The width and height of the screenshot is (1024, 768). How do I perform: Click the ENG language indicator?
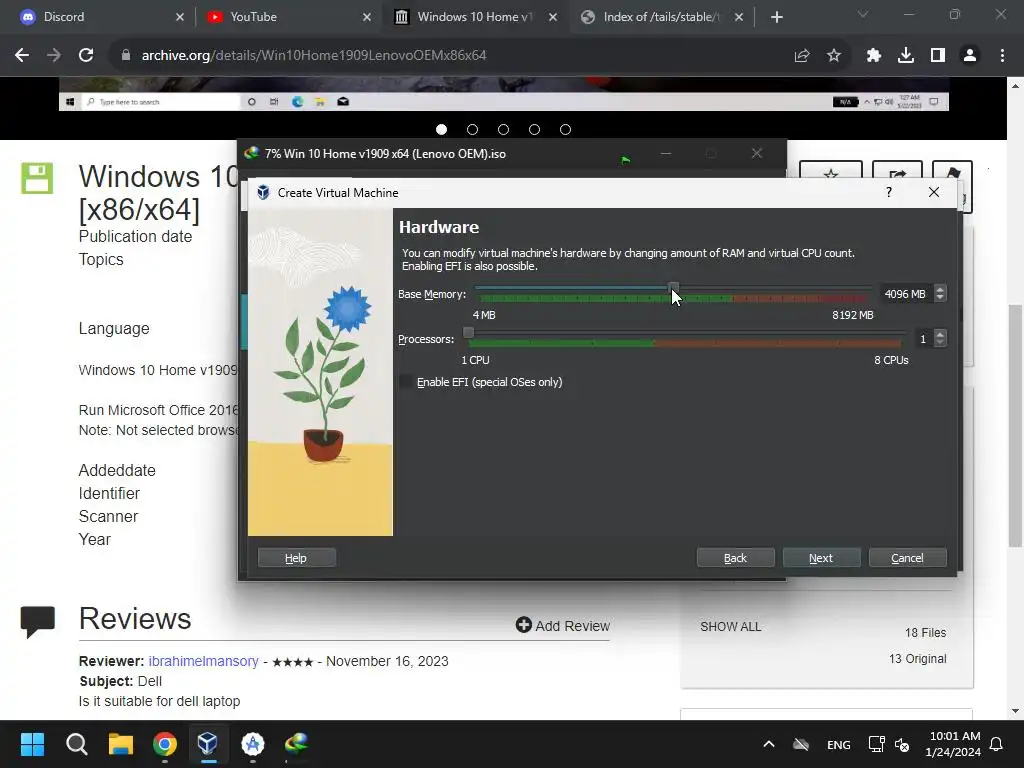tap(839, 744)
